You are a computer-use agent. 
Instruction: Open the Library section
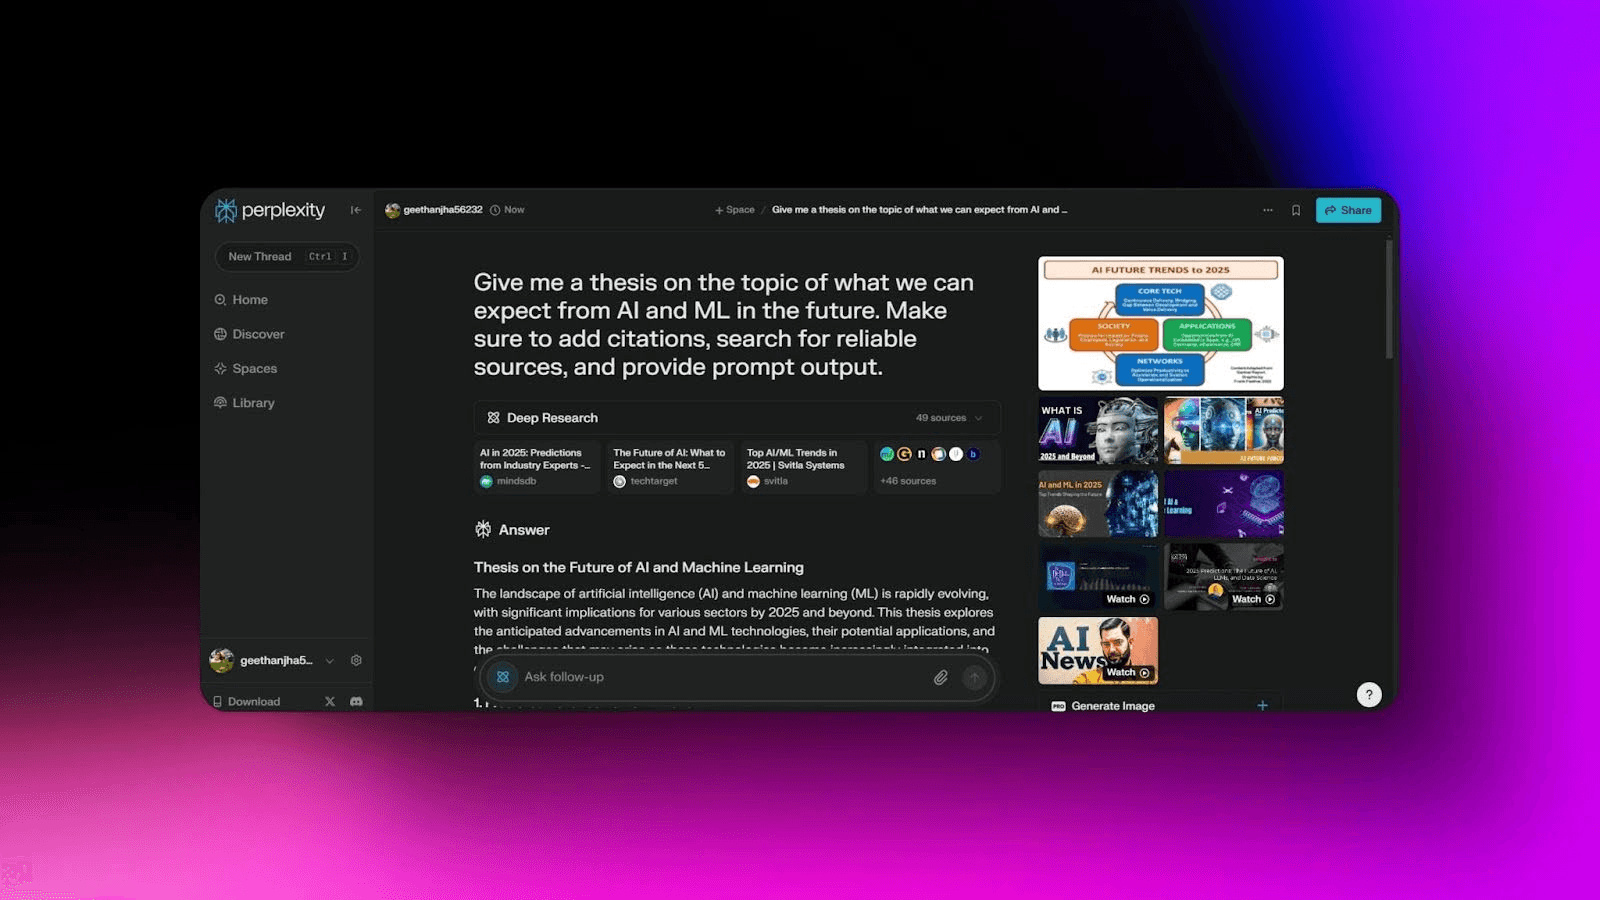pos(244,403)
